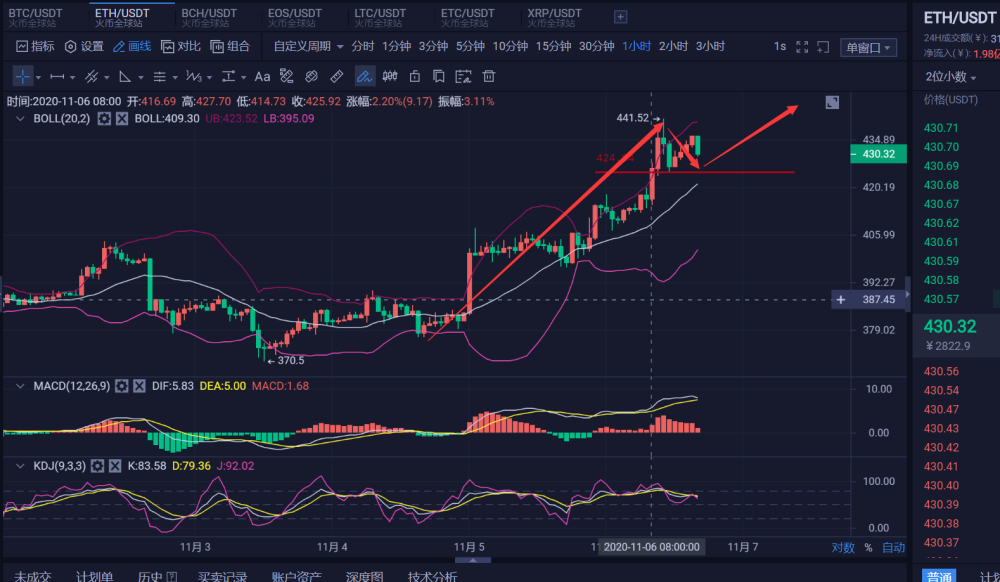
Task: Select the triangle shape drawing tool
Action: tap(126, 76)
